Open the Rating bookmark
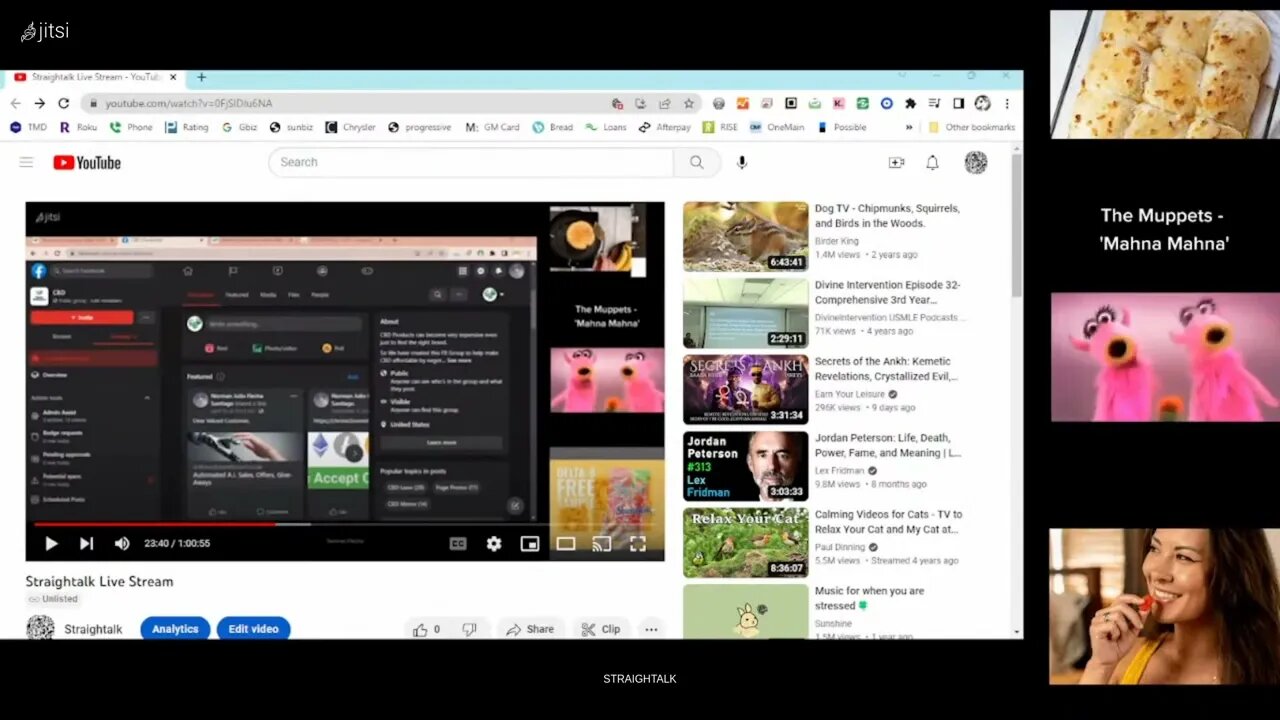This screenshot has width=1280, height=720. [187, 127]
